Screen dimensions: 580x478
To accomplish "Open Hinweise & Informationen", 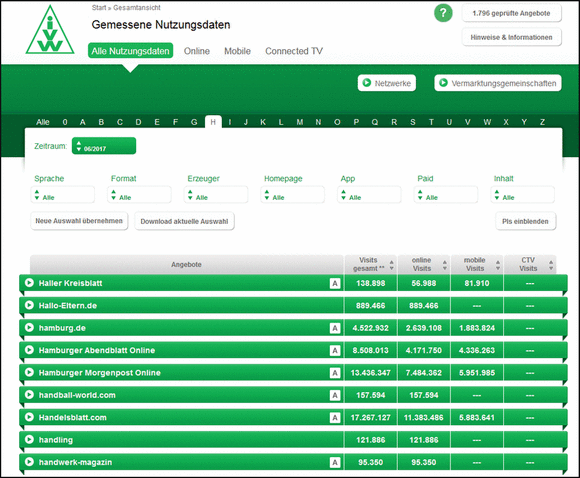I will coord(512,37).
